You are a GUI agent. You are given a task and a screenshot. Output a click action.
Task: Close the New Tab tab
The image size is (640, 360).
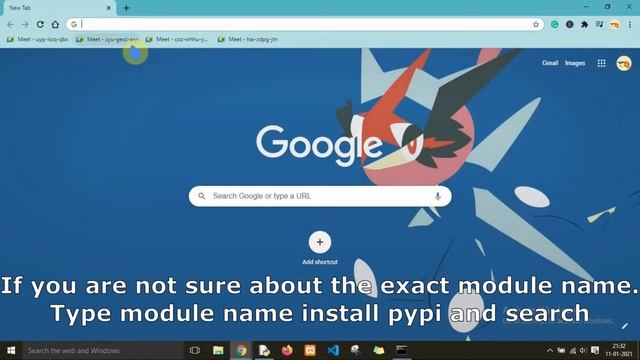pos(109,8)
